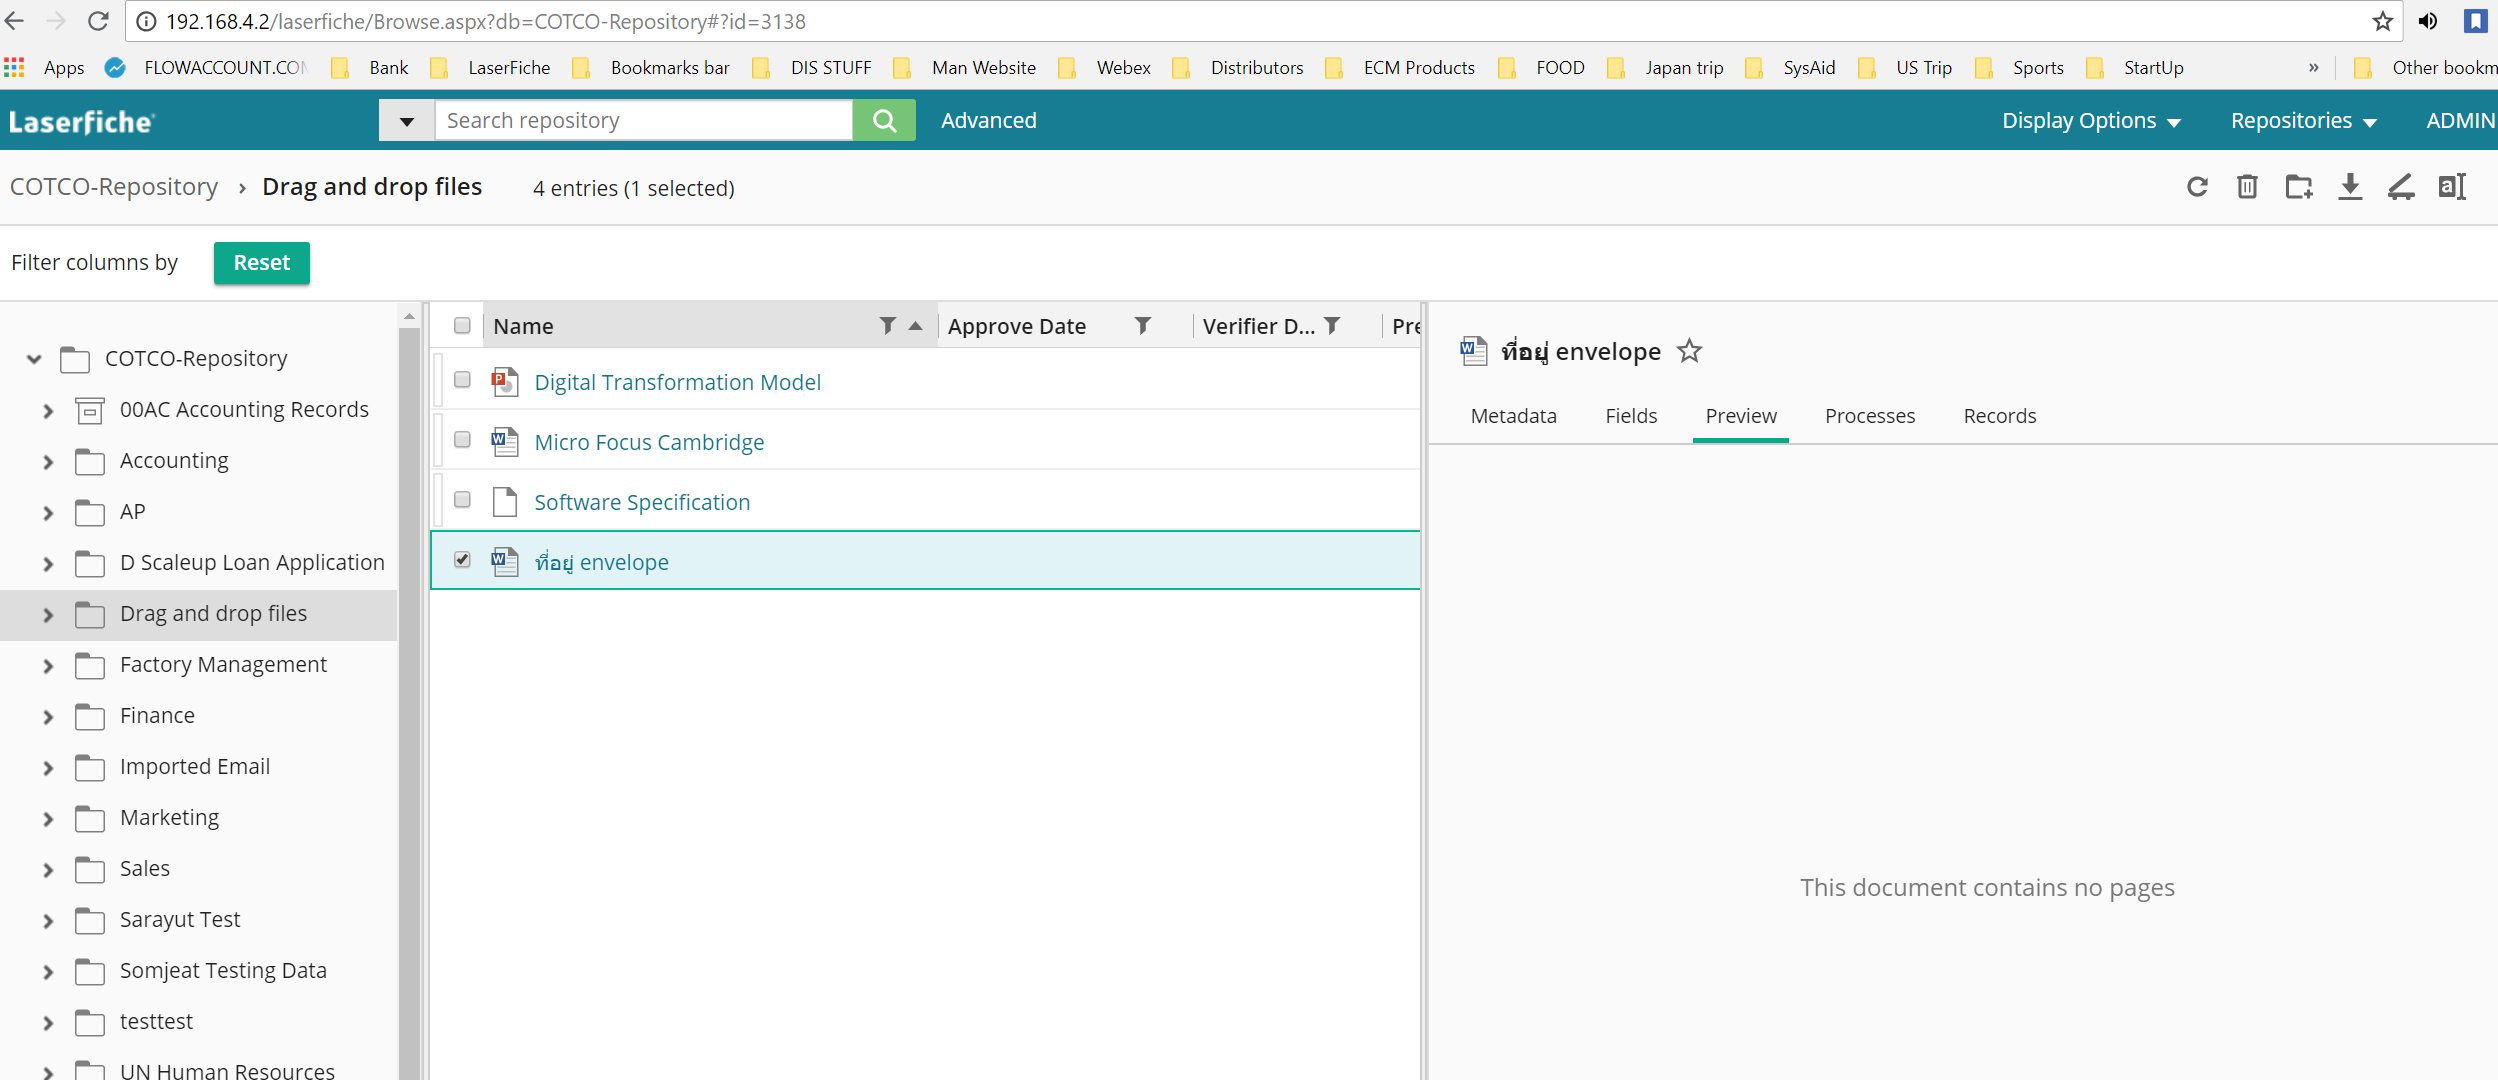Open the Display Options dropdown

tap(2090, 121)
